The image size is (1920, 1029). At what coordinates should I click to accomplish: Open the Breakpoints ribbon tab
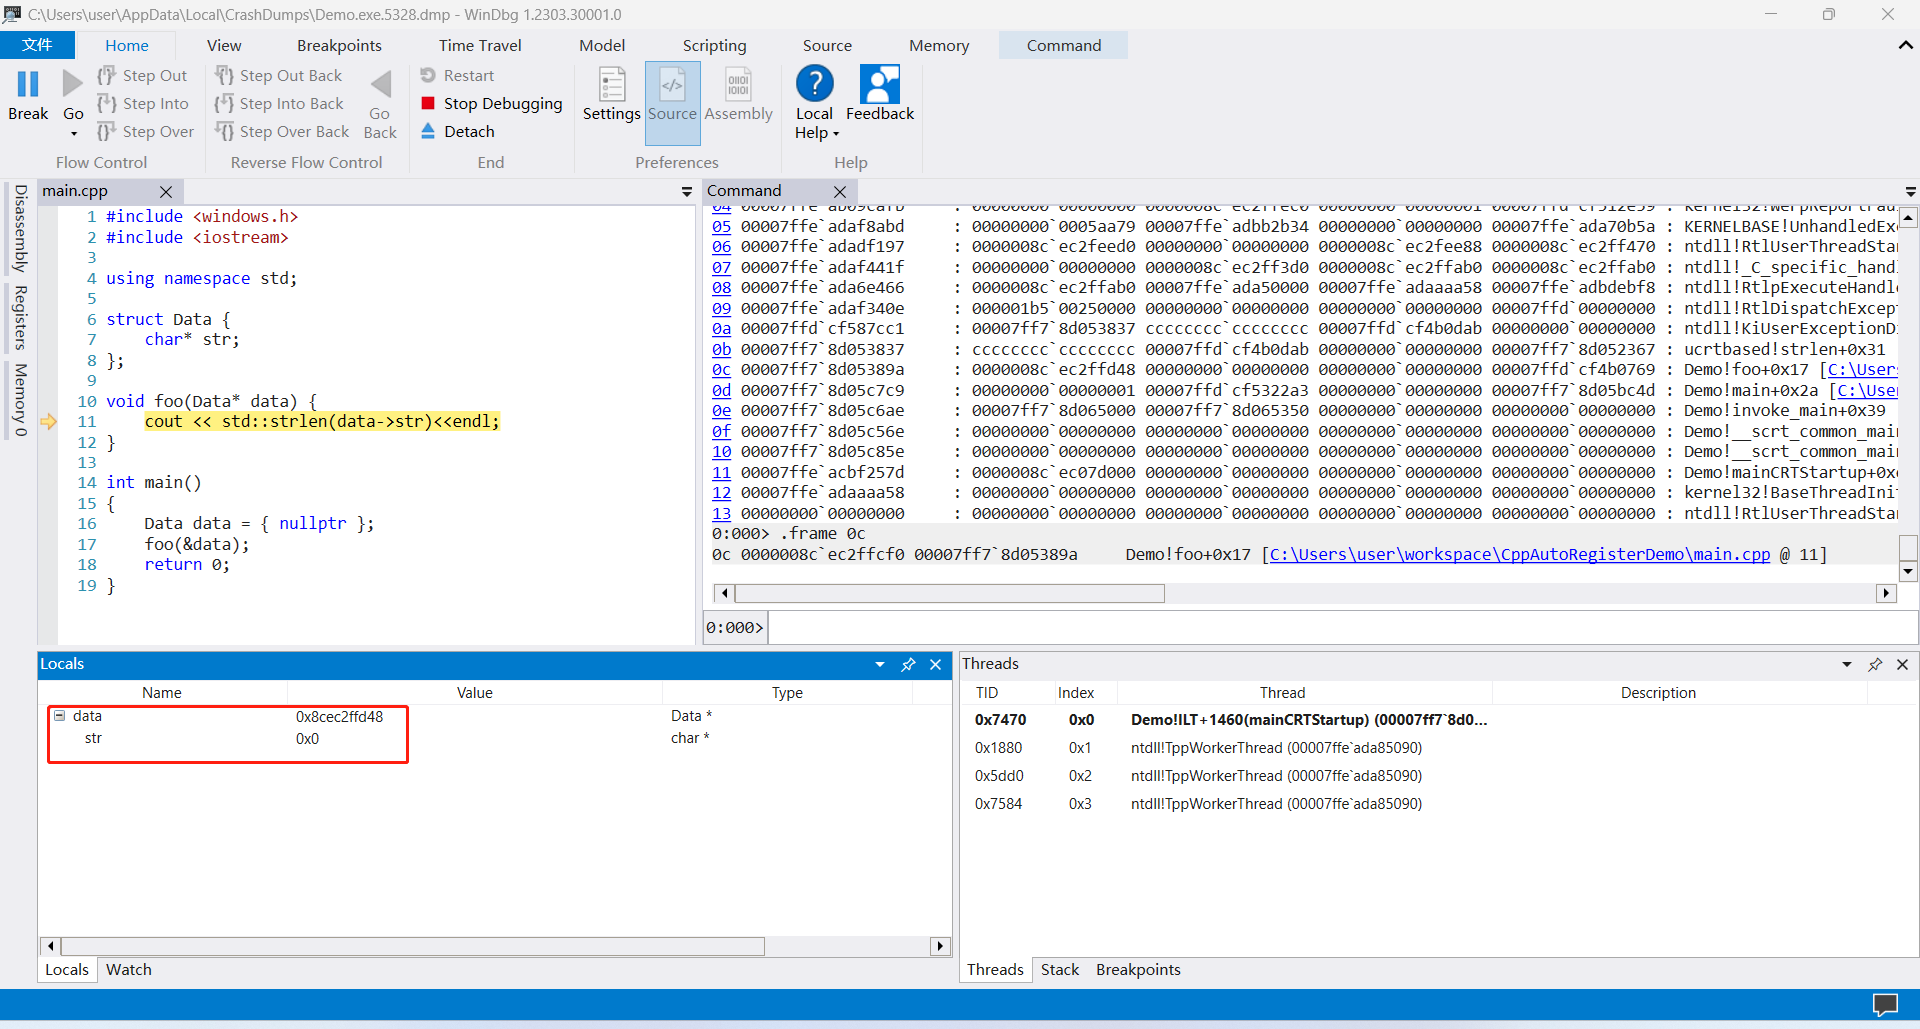[339, 45]
